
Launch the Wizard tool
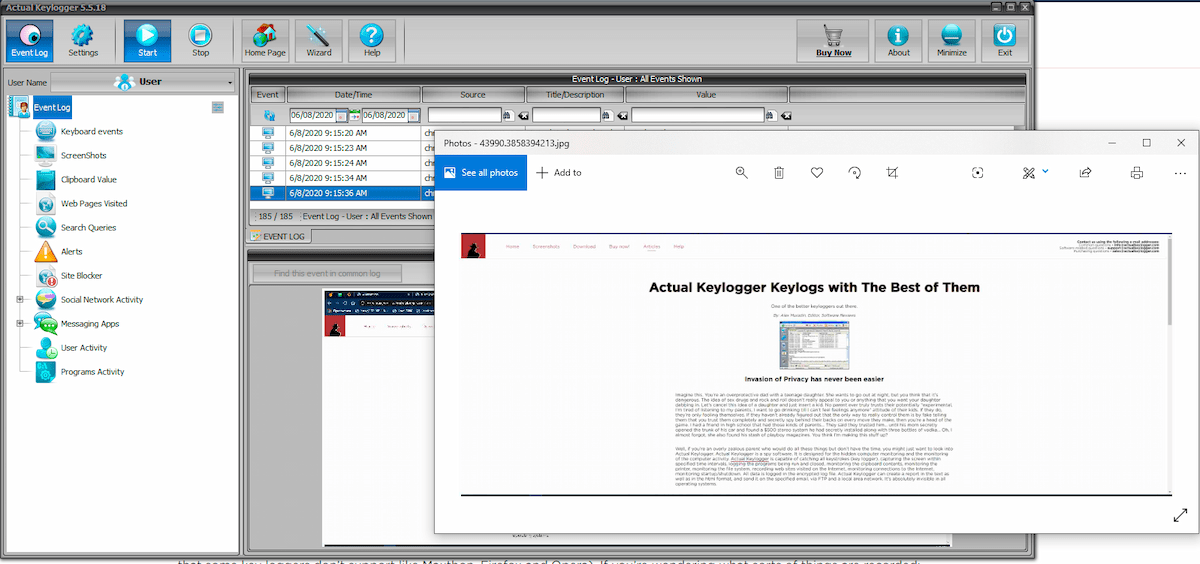tap(319, 41)
